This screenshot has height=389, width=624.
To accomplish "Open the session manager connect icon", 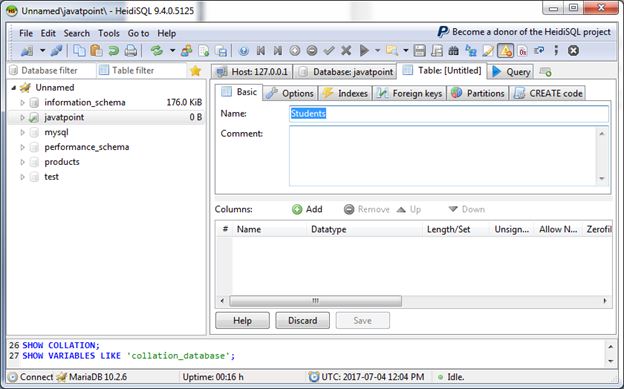I will point(27,51).
